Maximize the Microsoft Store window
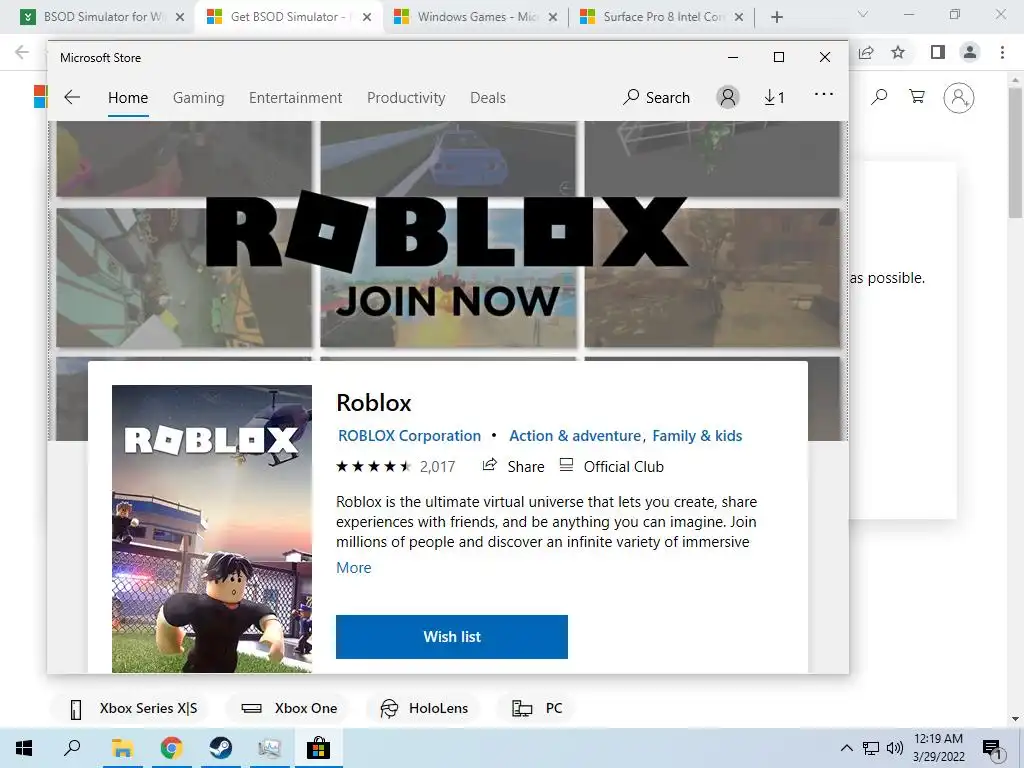The height and width of the screenshot is (768, 1024). point(778,57)
